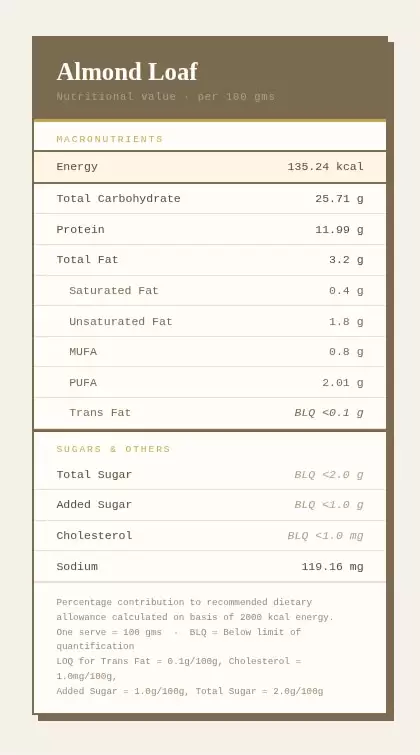This screenshot has height=755, width=420.
Task: Select the Added Sugar BLQ value
Action: pyautogui.click(x=329, y=505)
